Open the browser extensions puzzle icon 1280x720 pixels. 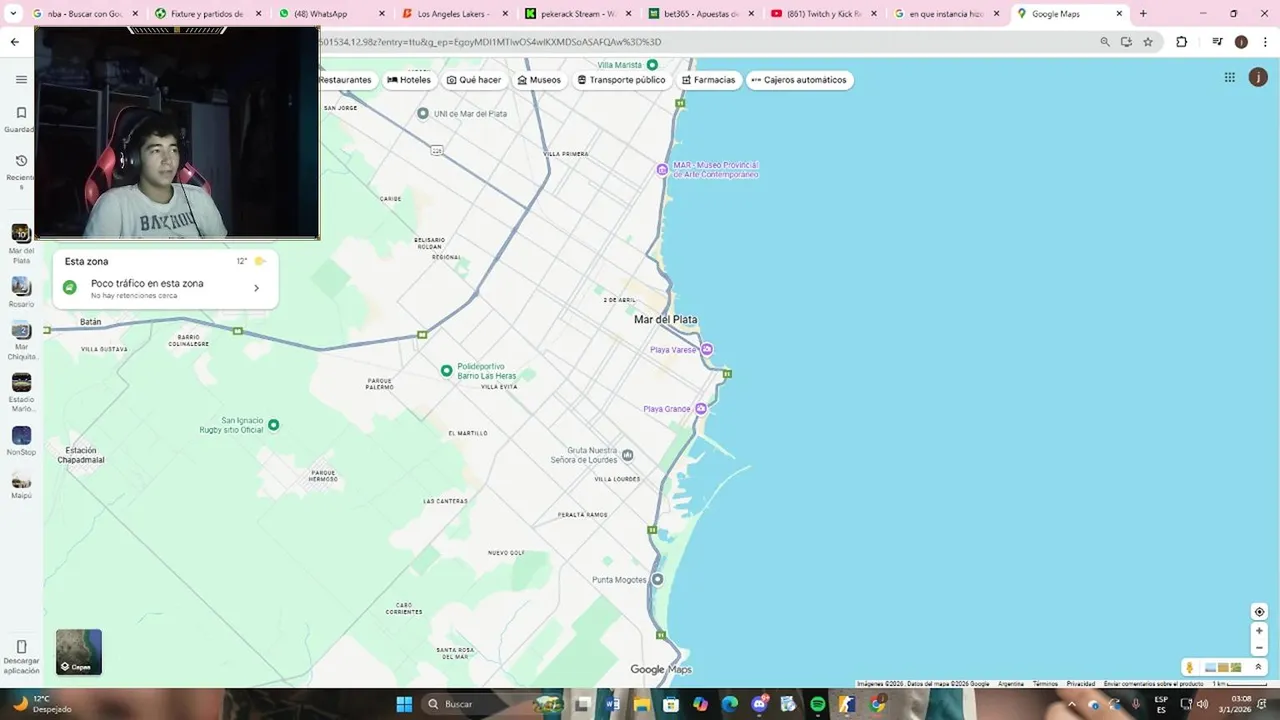coord(1181,42)
